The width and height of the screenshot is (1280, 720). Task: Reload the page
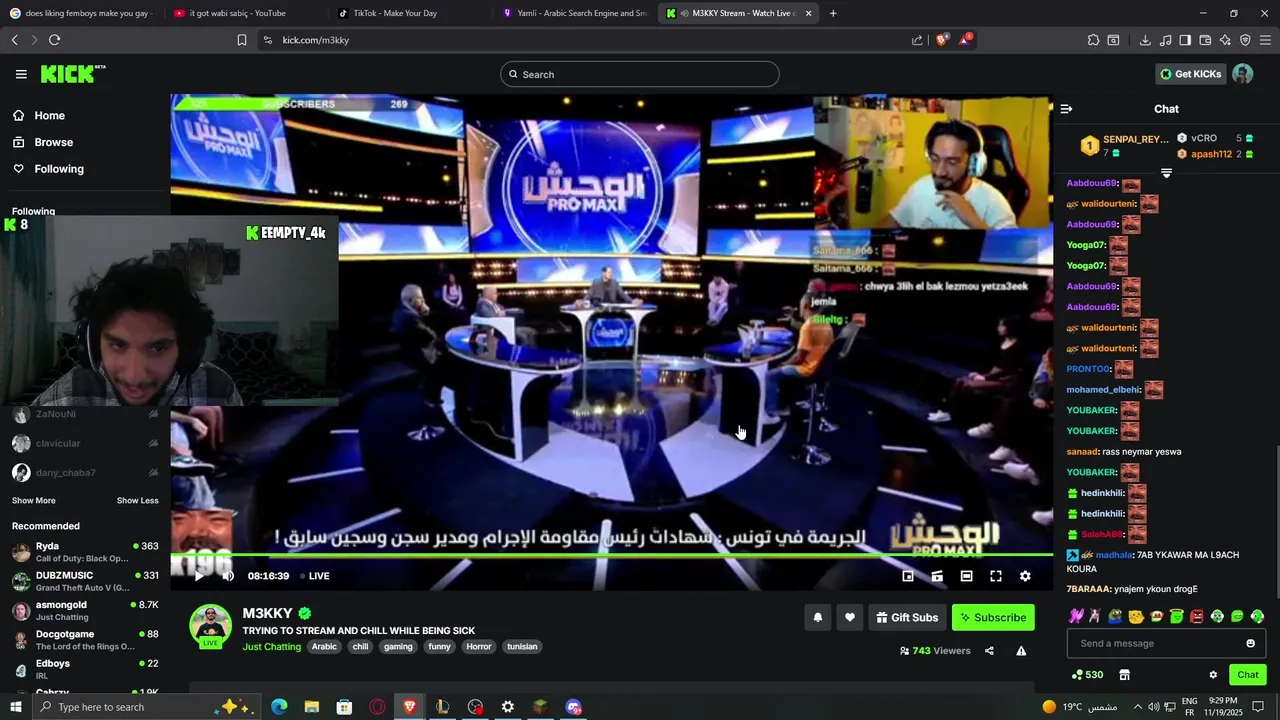(54, 40)
